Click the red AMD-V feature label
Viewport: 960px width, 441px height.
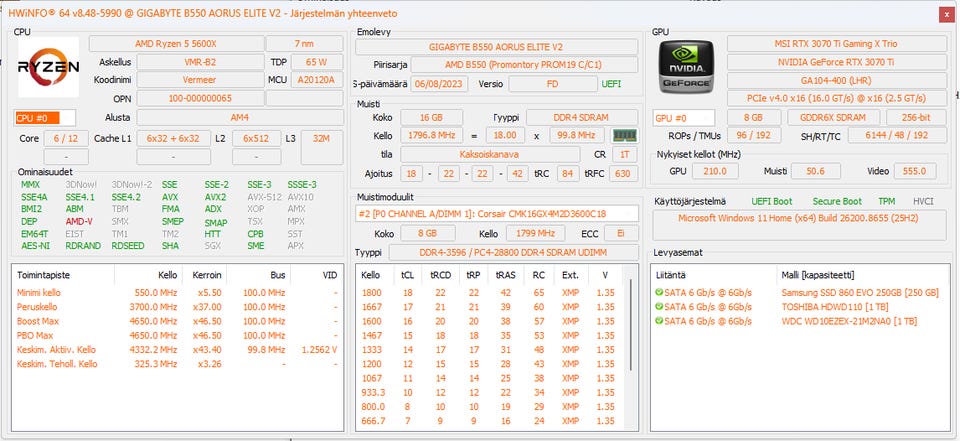[x=79, y=222]
